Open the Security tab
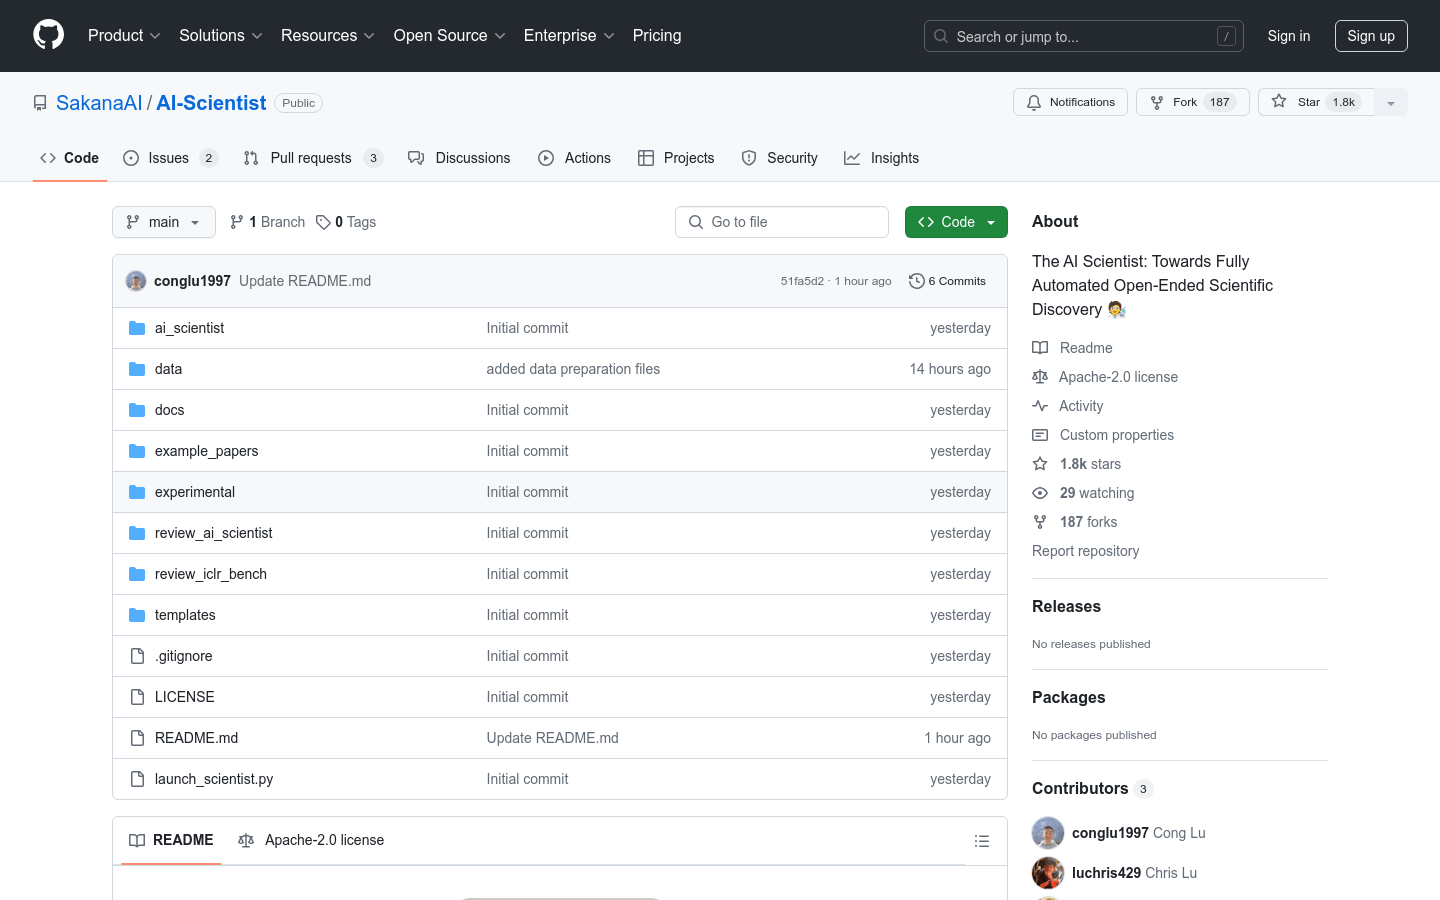This screenshot has width=1440, height=900. coord(779,158)
